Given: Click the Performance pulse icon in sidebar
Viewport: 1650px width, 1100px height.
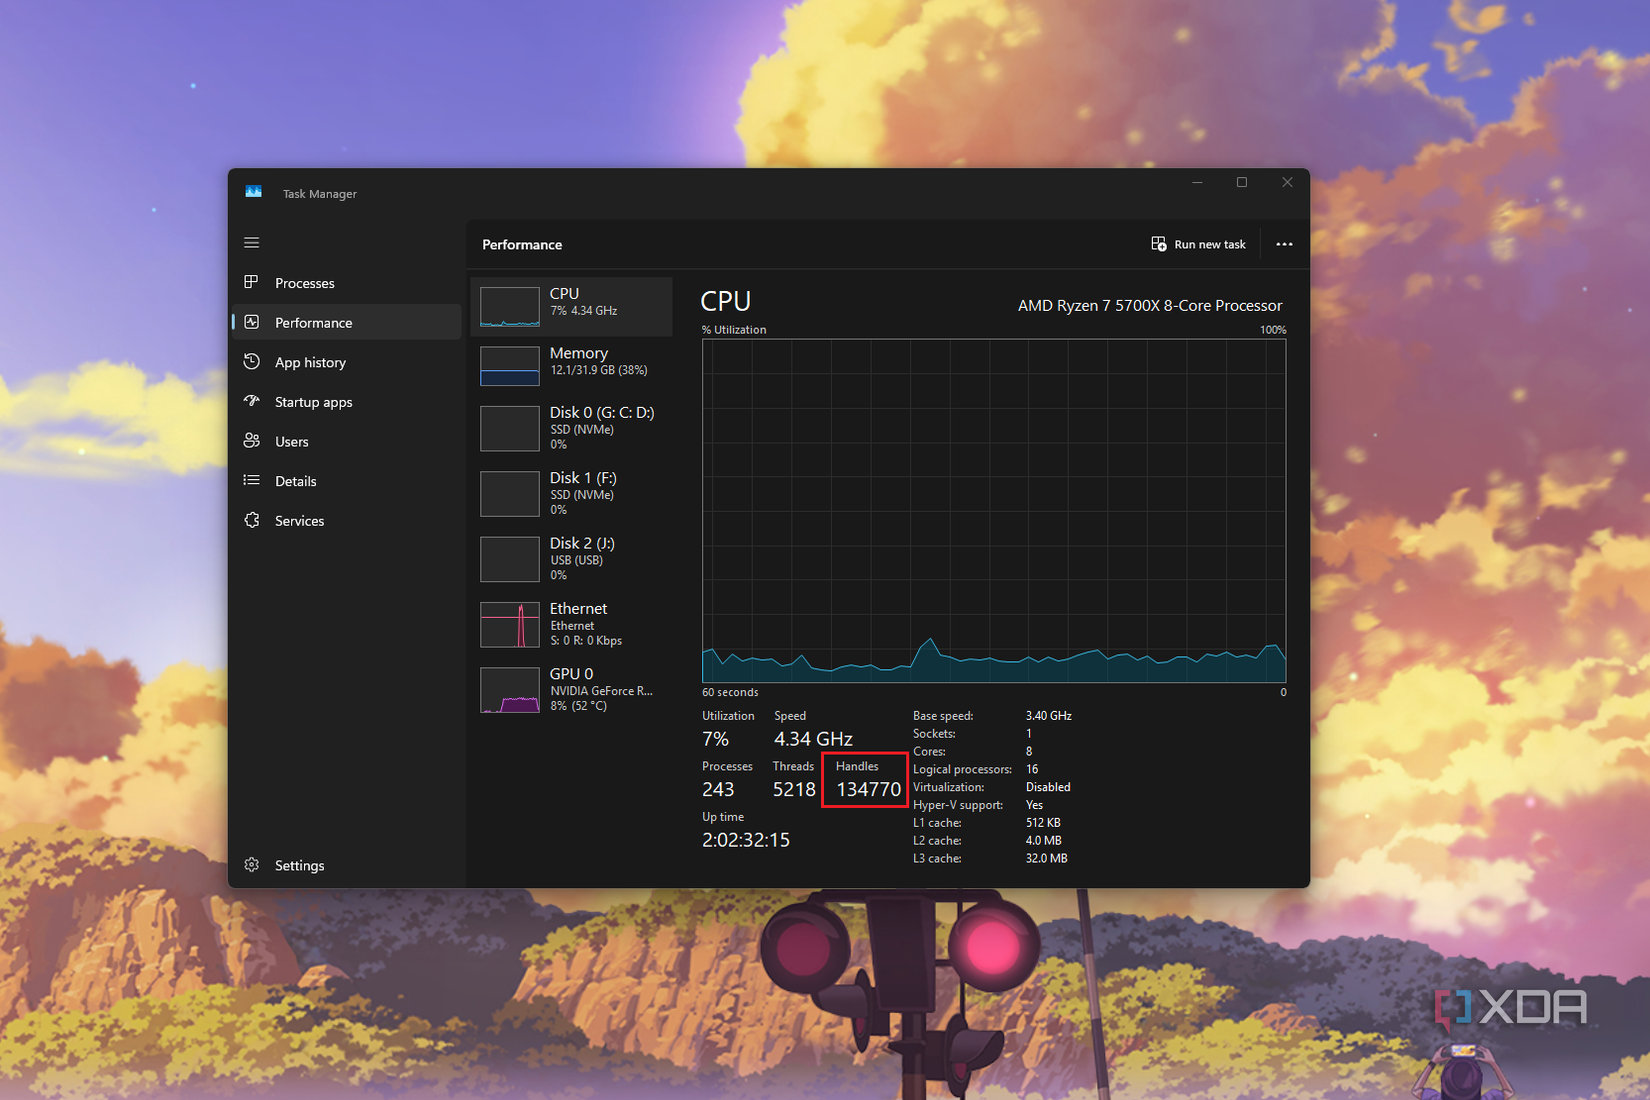Looking at the screenshot, I should pos(252,322).
